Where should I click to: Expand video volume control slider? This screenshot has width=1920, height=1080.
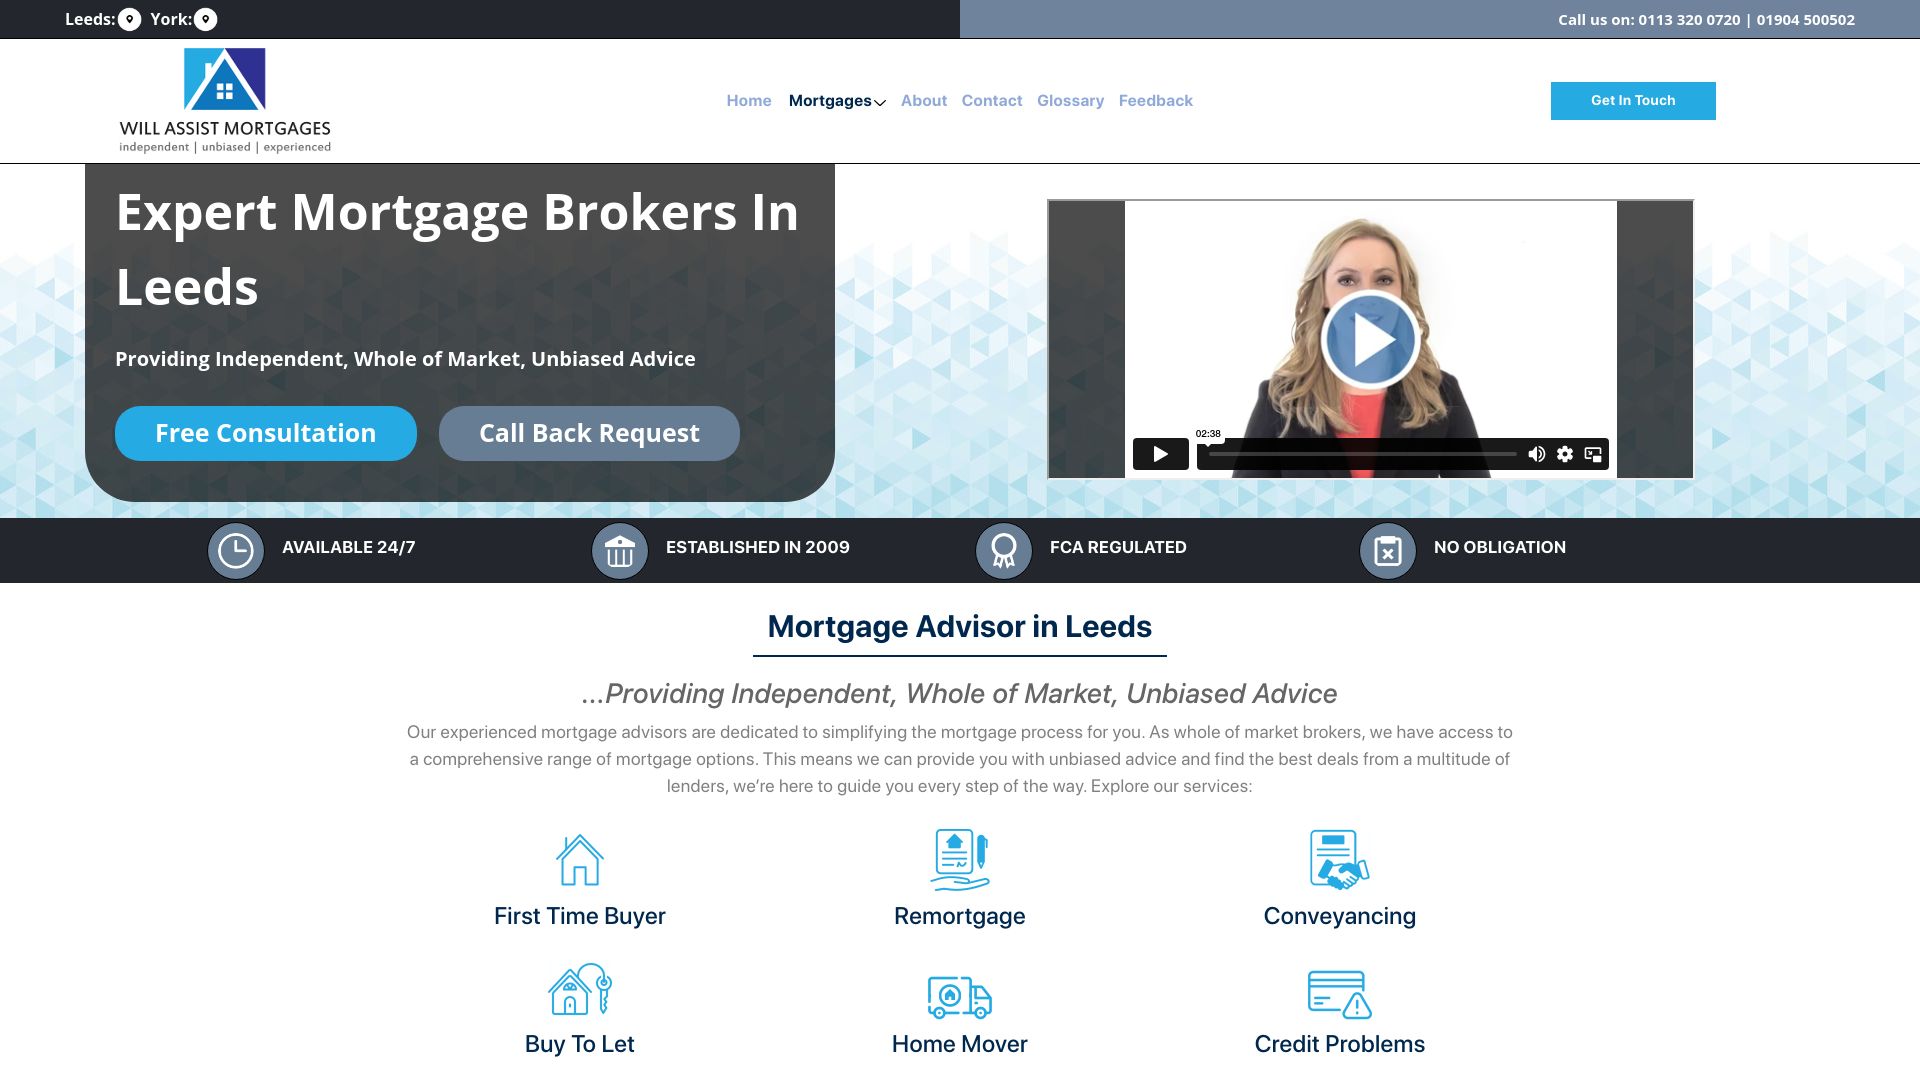pos(1536,454)
